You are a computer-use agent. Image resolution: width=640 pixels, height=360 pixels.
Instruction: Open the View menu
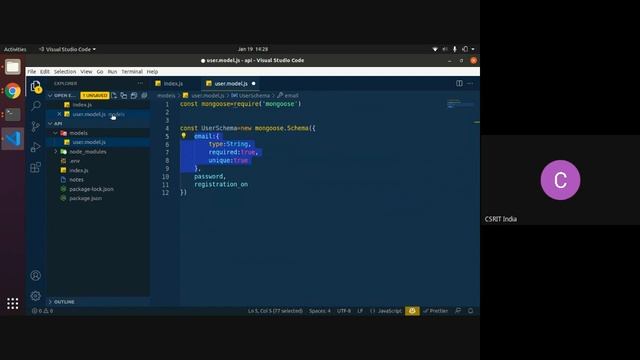pyautogui.click(x=86, y=72)
